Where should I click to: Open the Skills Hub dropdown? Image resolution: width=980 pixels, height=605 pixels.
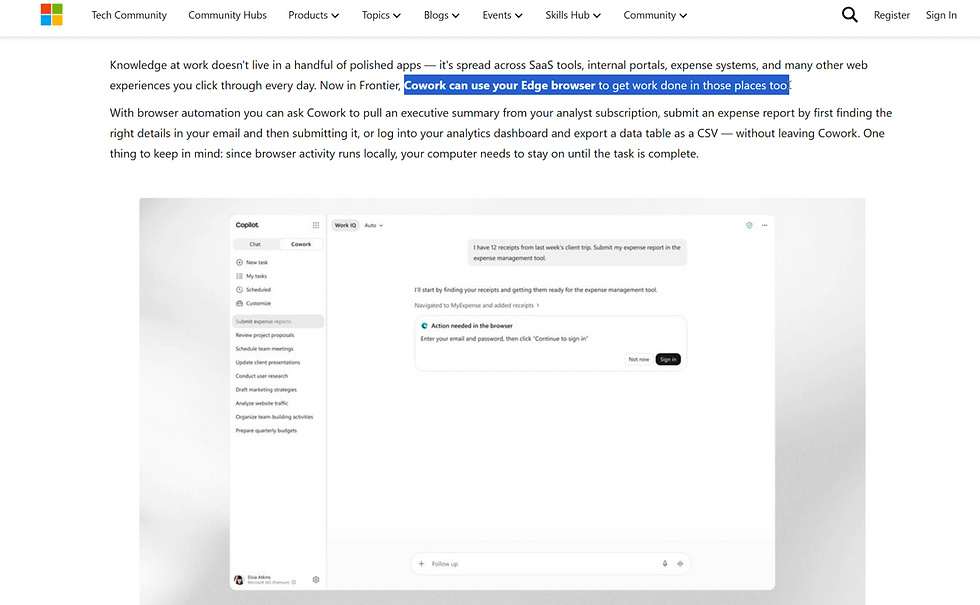tap(572, 15)
